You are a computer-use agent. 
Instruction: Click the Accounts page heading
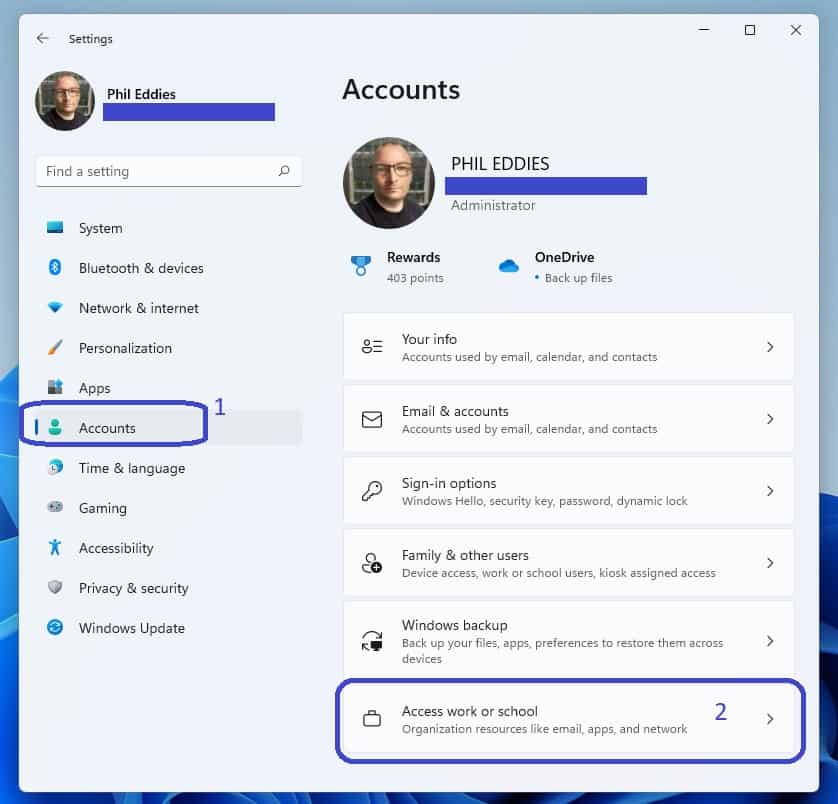tap(401, 89)
